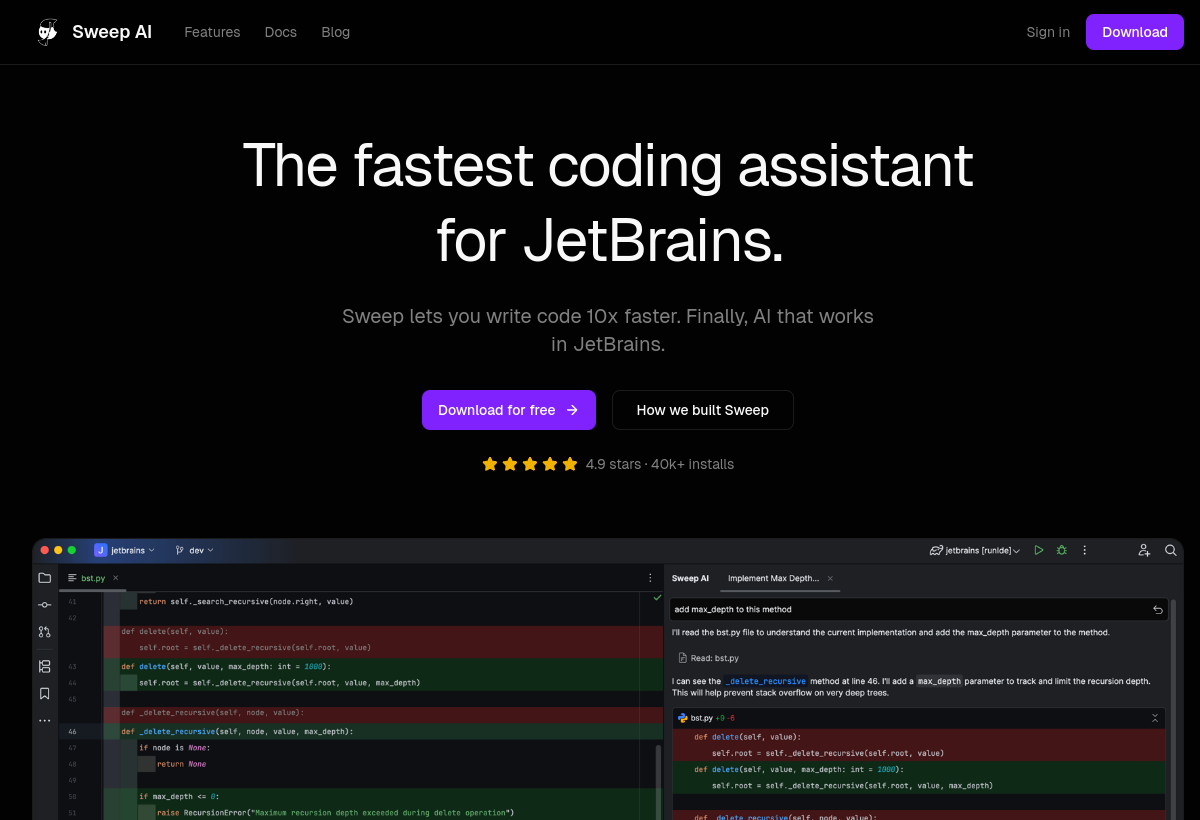The image size is (1200, 820).
Task: Open the jetbrains [runIde] run configuration dropdown
Action: click(x=975, y=550)
